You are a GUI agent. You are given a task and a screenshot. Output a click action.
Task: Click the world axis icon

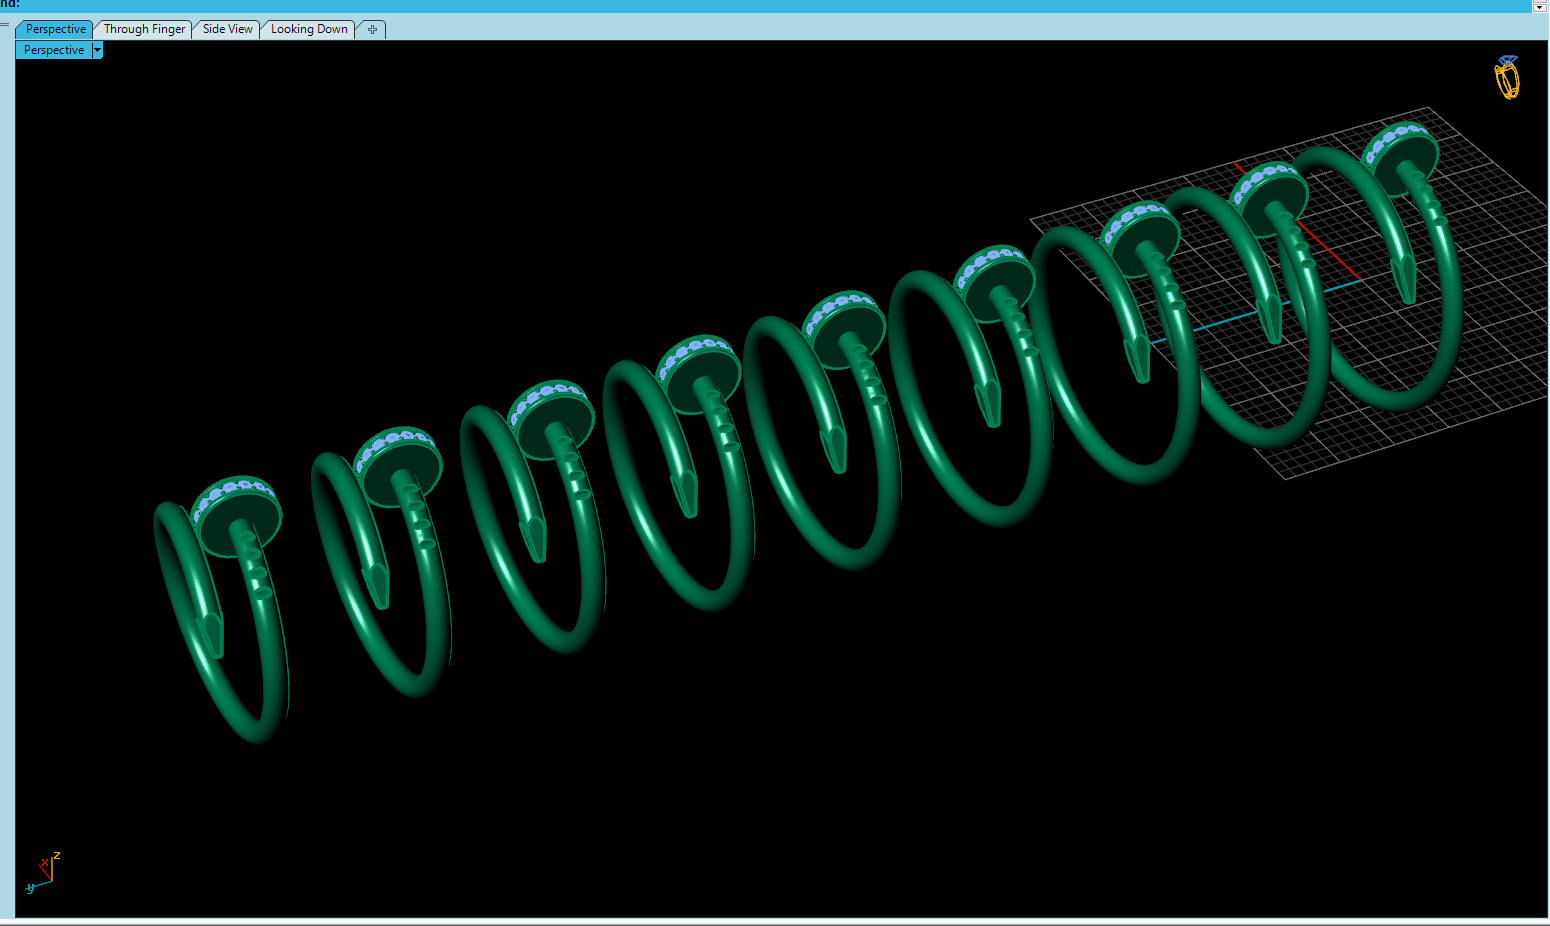point(43,871)
